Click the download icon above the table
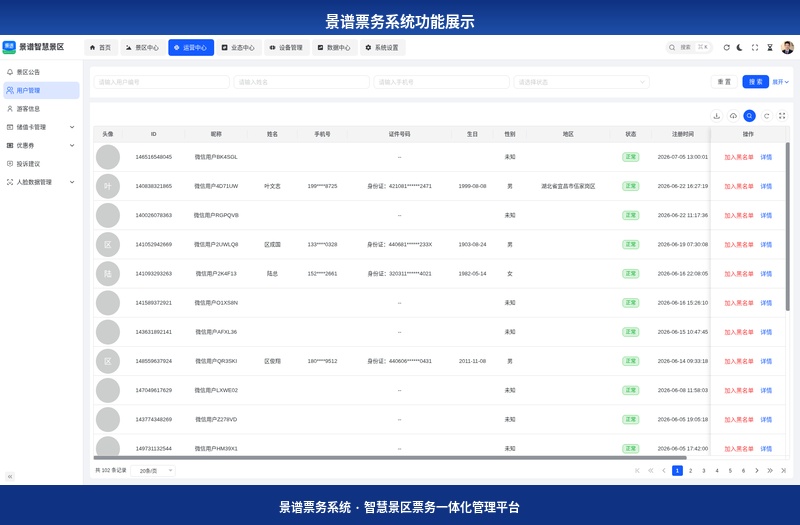Image resolution: width=800 pixels, height=525 pixels. coord(716,116)
